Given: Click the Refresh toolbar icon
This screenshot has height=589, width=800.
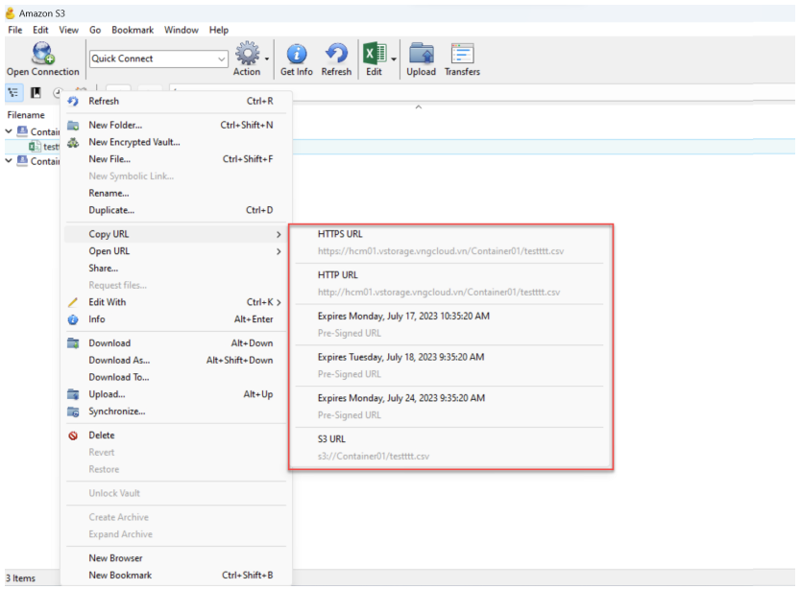Looking at the screenshot, I should 336,59.
